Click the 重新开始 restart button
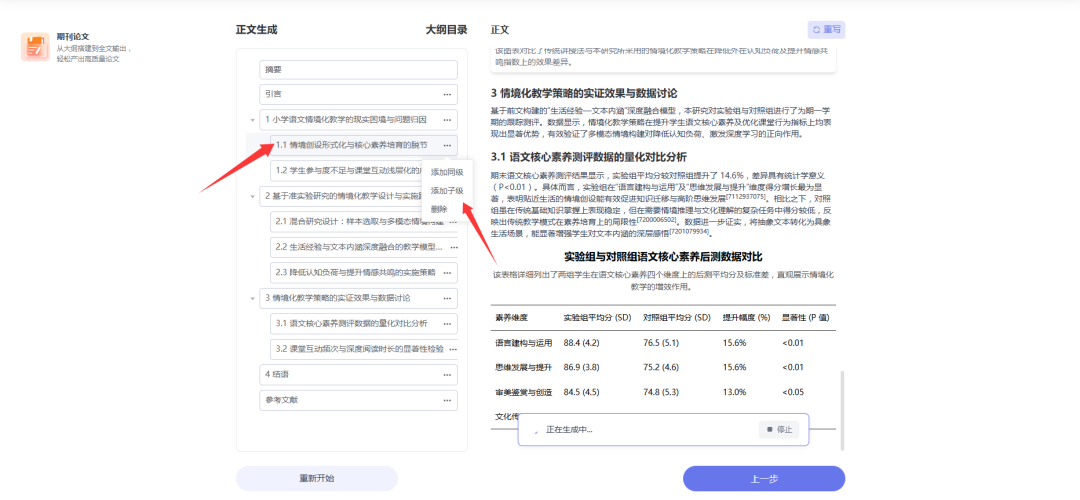Image resolution: width=1080 pixels, height=500 pixels. (317, 479)
